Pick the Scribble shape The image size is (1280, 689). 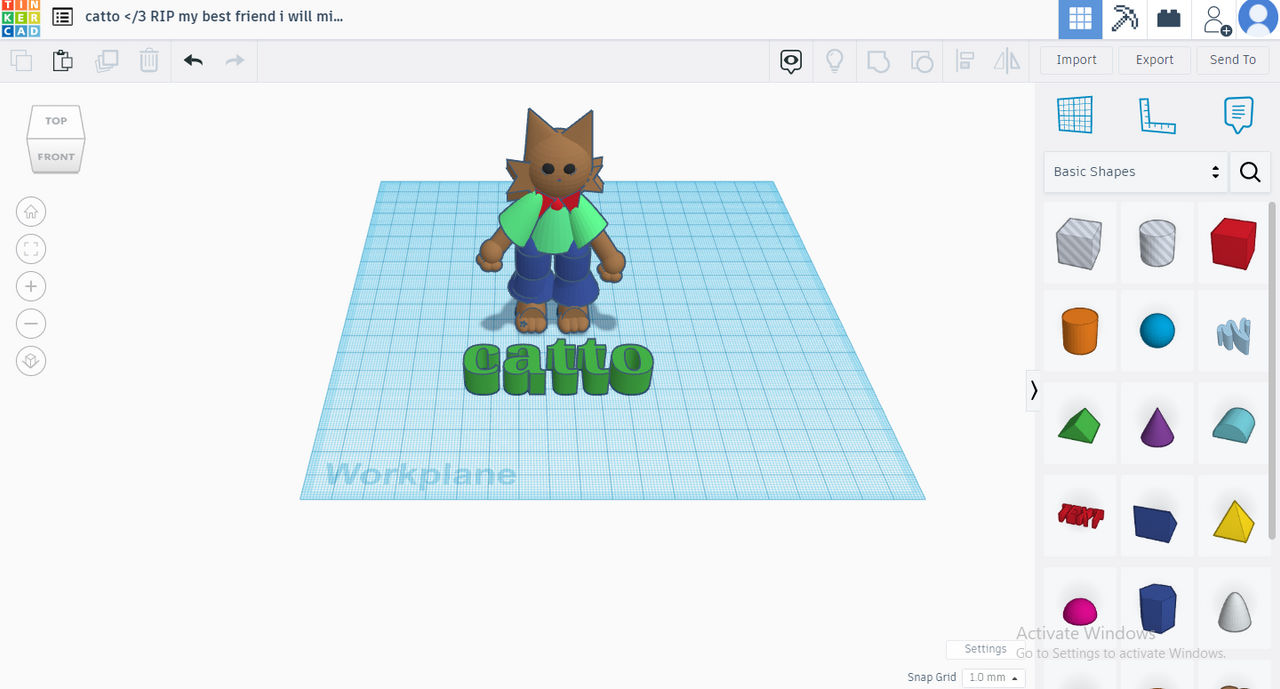(x=1233, y=334)
